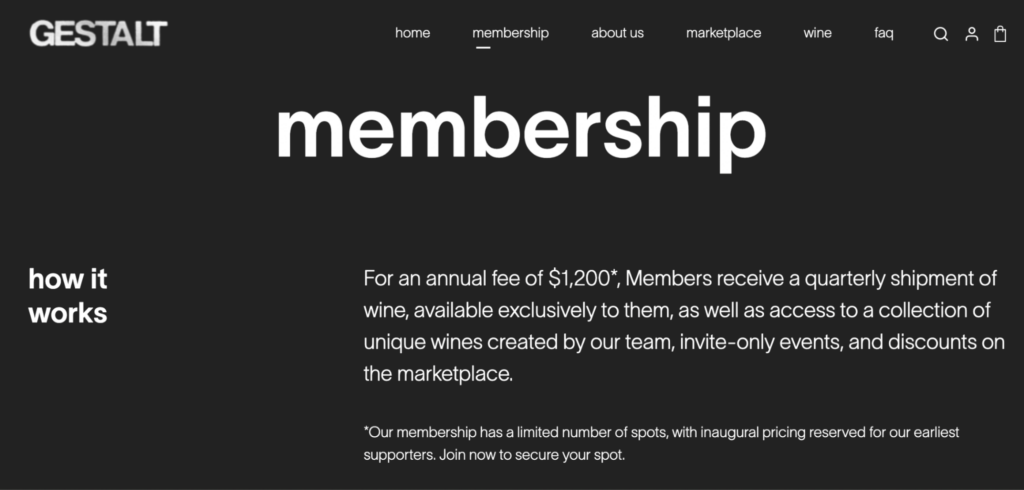
Task: Open the shopping bag cart icon
Action: [x=1000, y=34]
